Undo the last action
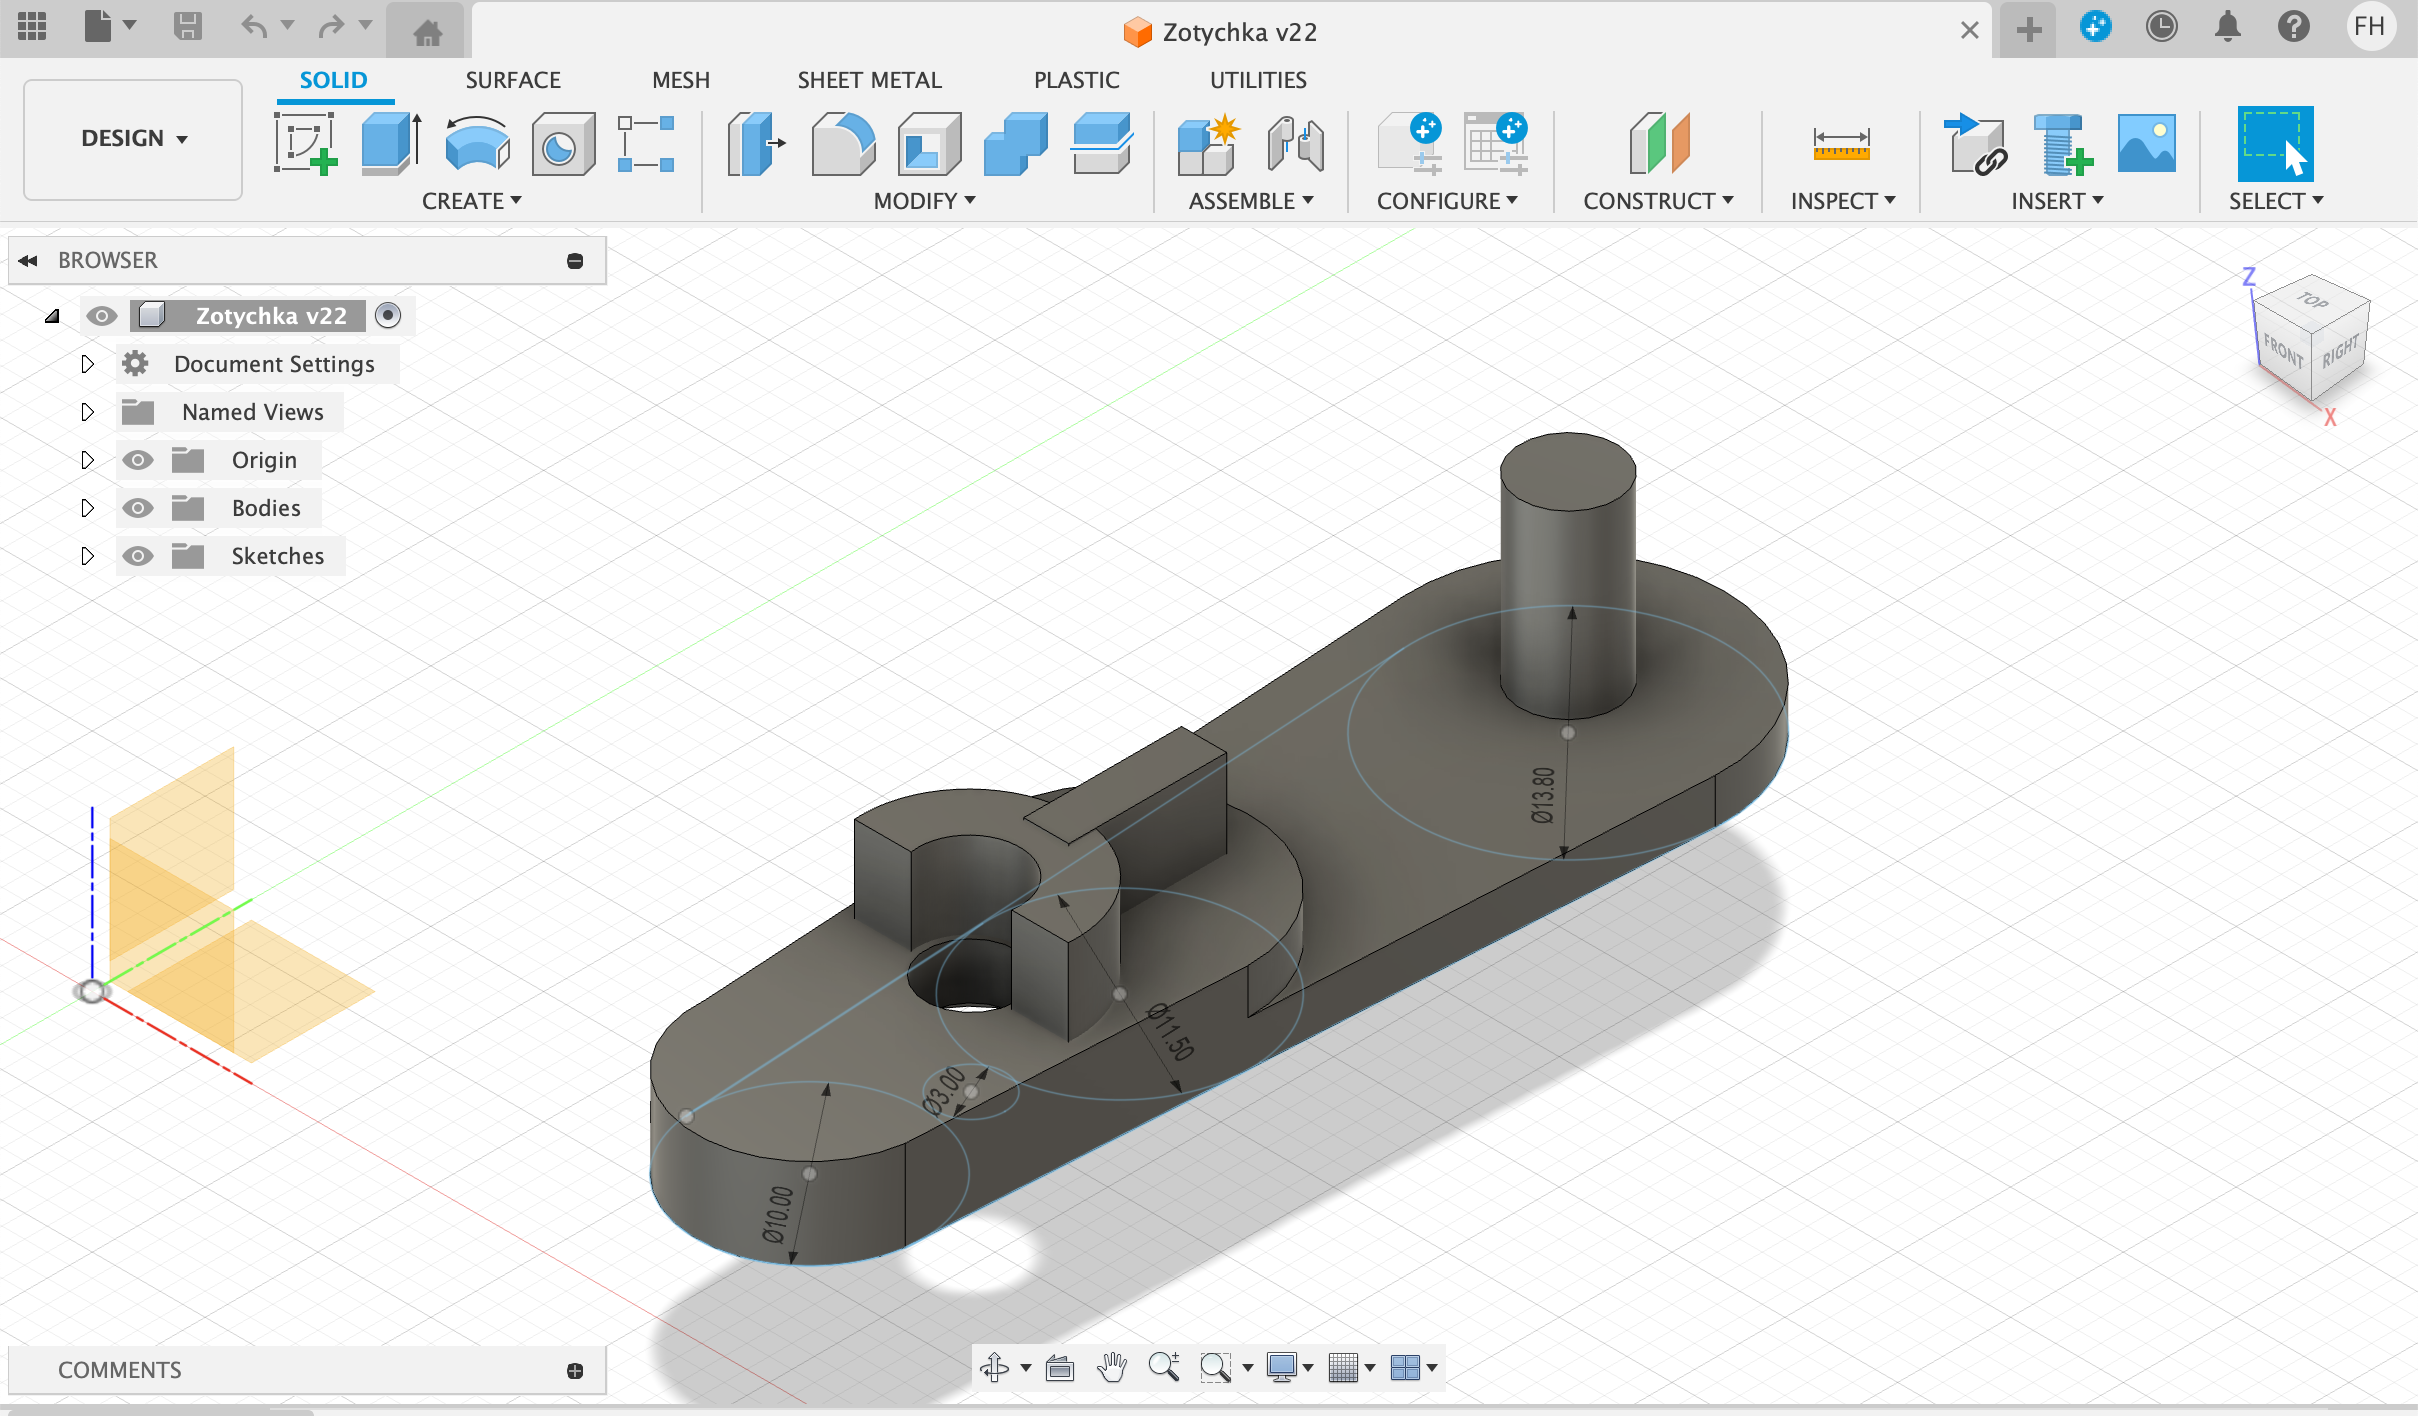 pyautogui.click(x=254, y=27)
